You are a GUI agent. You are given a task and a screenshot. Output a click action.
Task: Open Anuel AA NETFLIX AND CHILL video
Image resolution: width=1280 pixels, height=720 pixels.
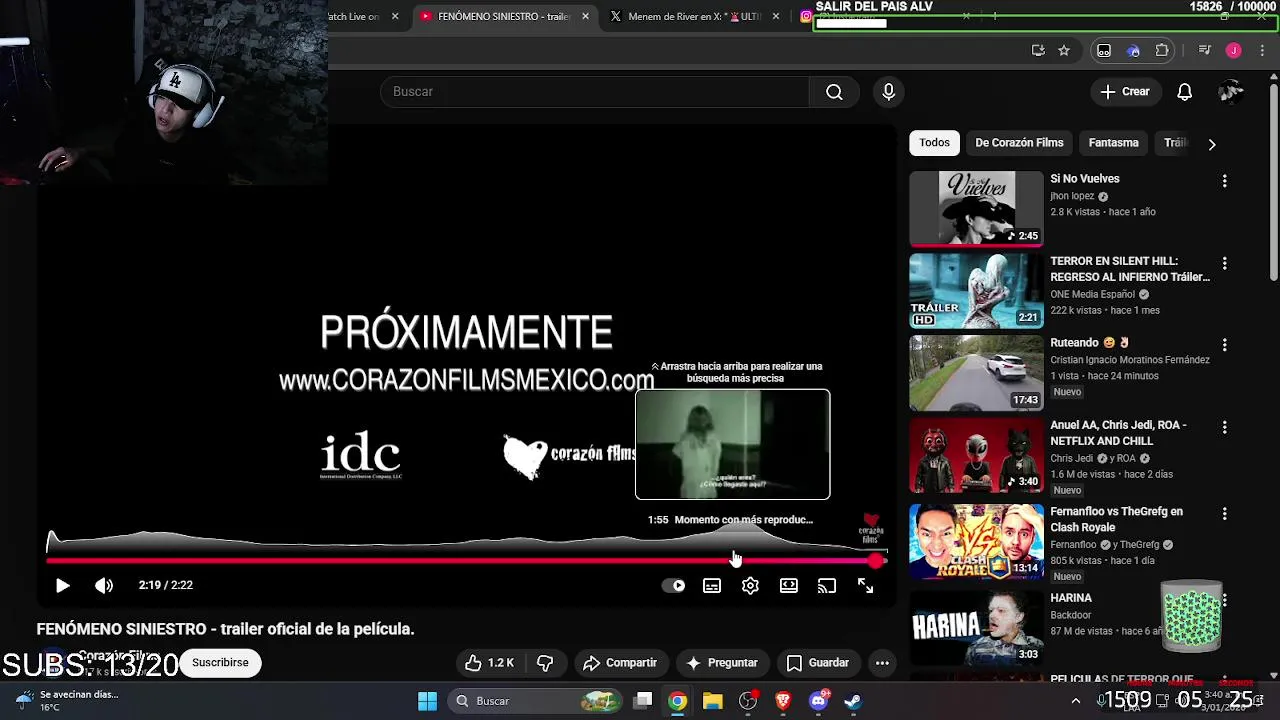click(976, 454)
